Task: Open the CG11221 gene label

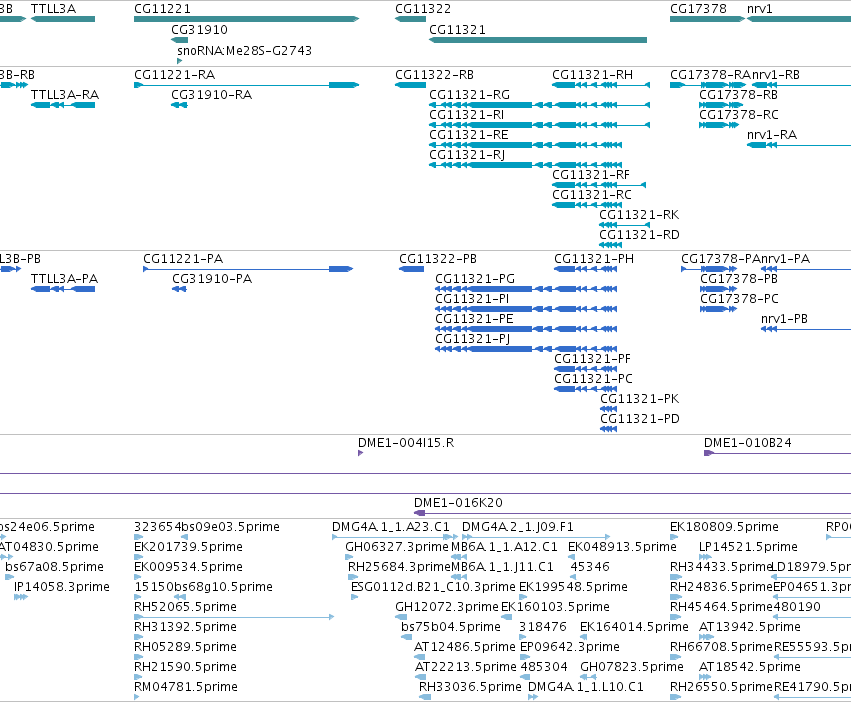Action: pos(162,9)
